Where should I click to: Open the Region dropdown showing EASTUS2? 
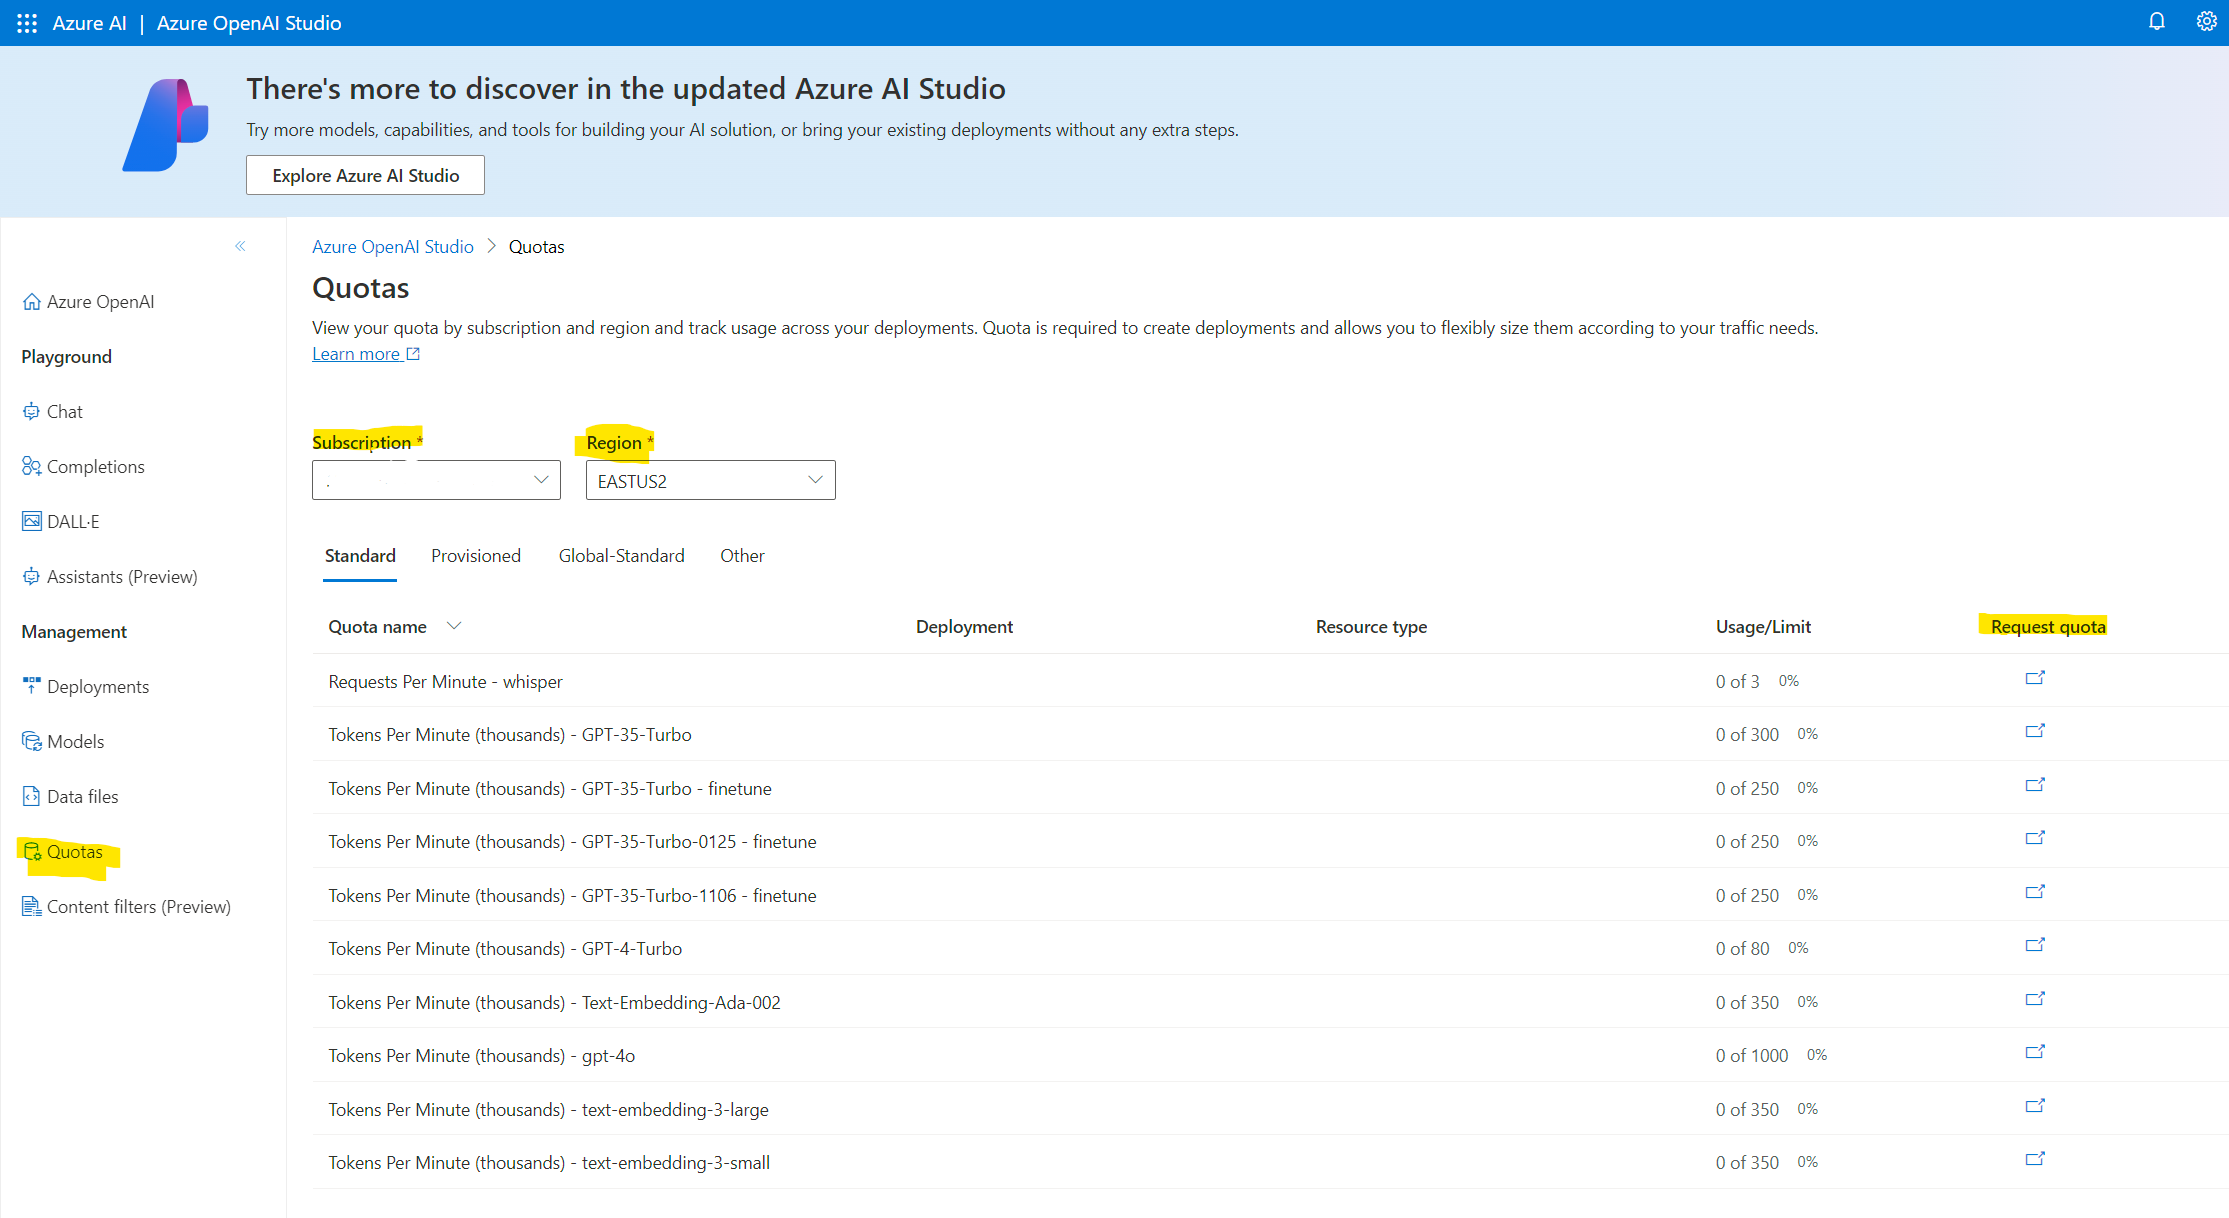click(x=710, y=481)
